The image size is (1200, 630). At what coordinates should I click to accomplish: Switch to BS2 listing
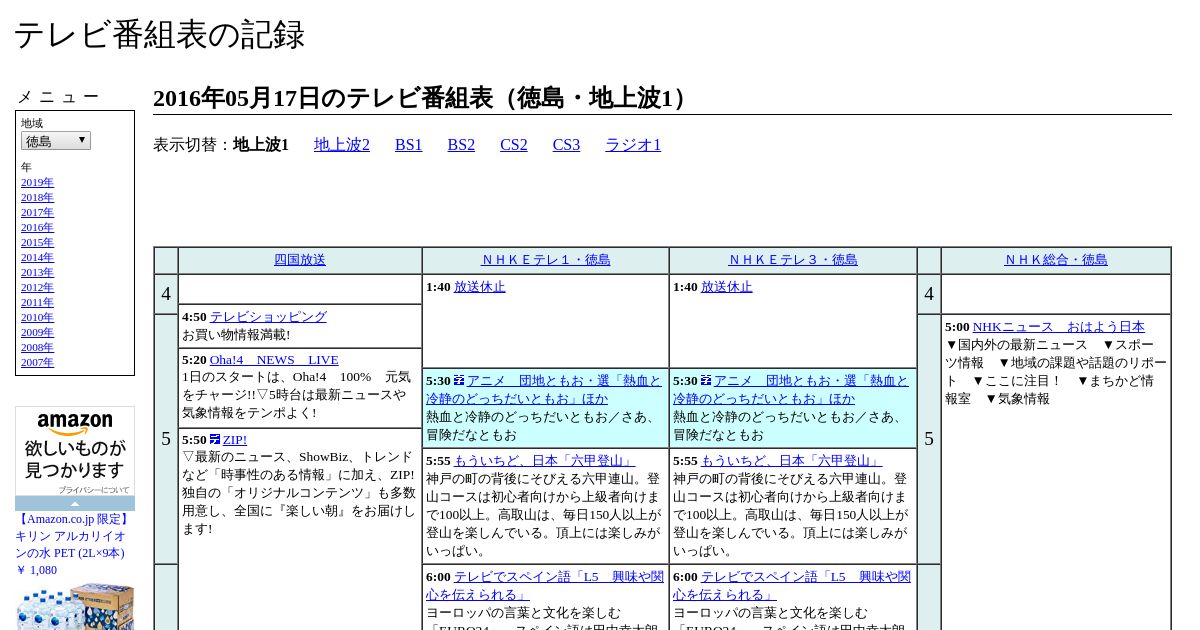(461, 145)
